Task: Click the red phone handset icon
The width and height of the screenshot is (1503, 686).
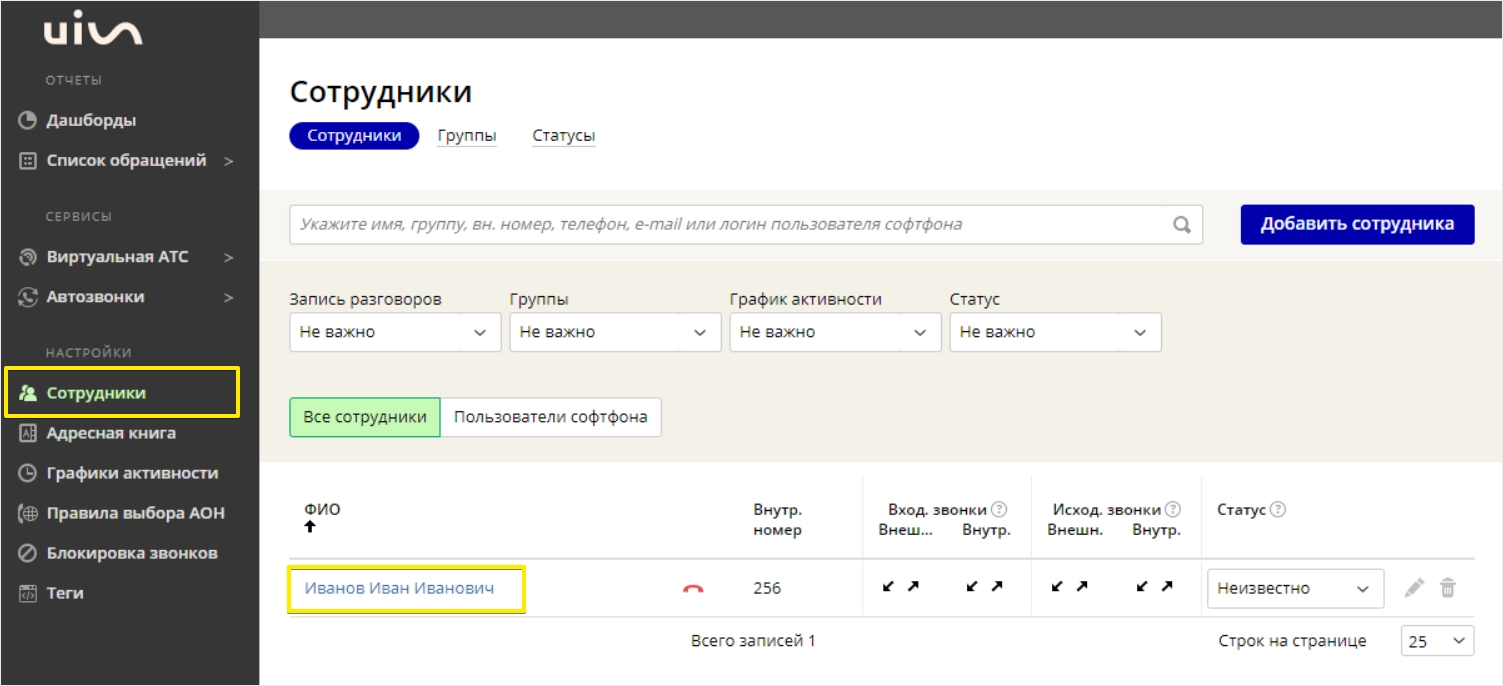Action: tap(693, 589)
